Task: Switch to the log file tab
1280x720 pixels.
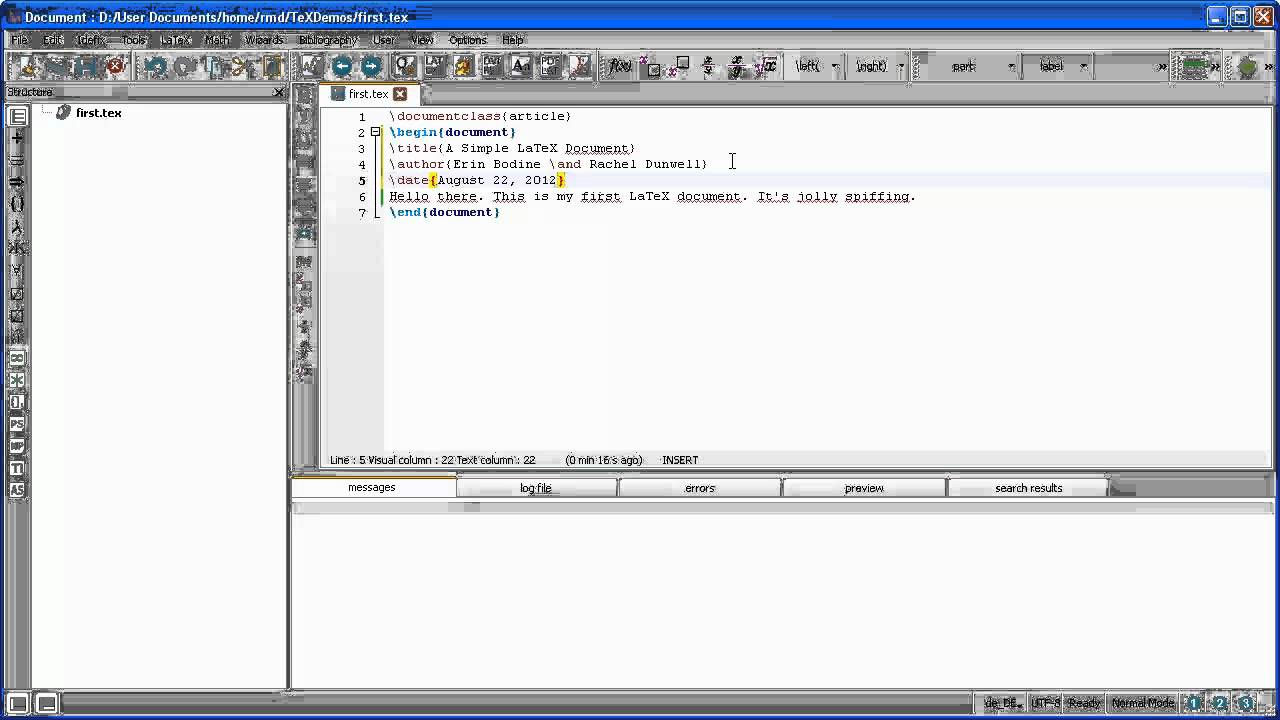Action: point(536,488)
